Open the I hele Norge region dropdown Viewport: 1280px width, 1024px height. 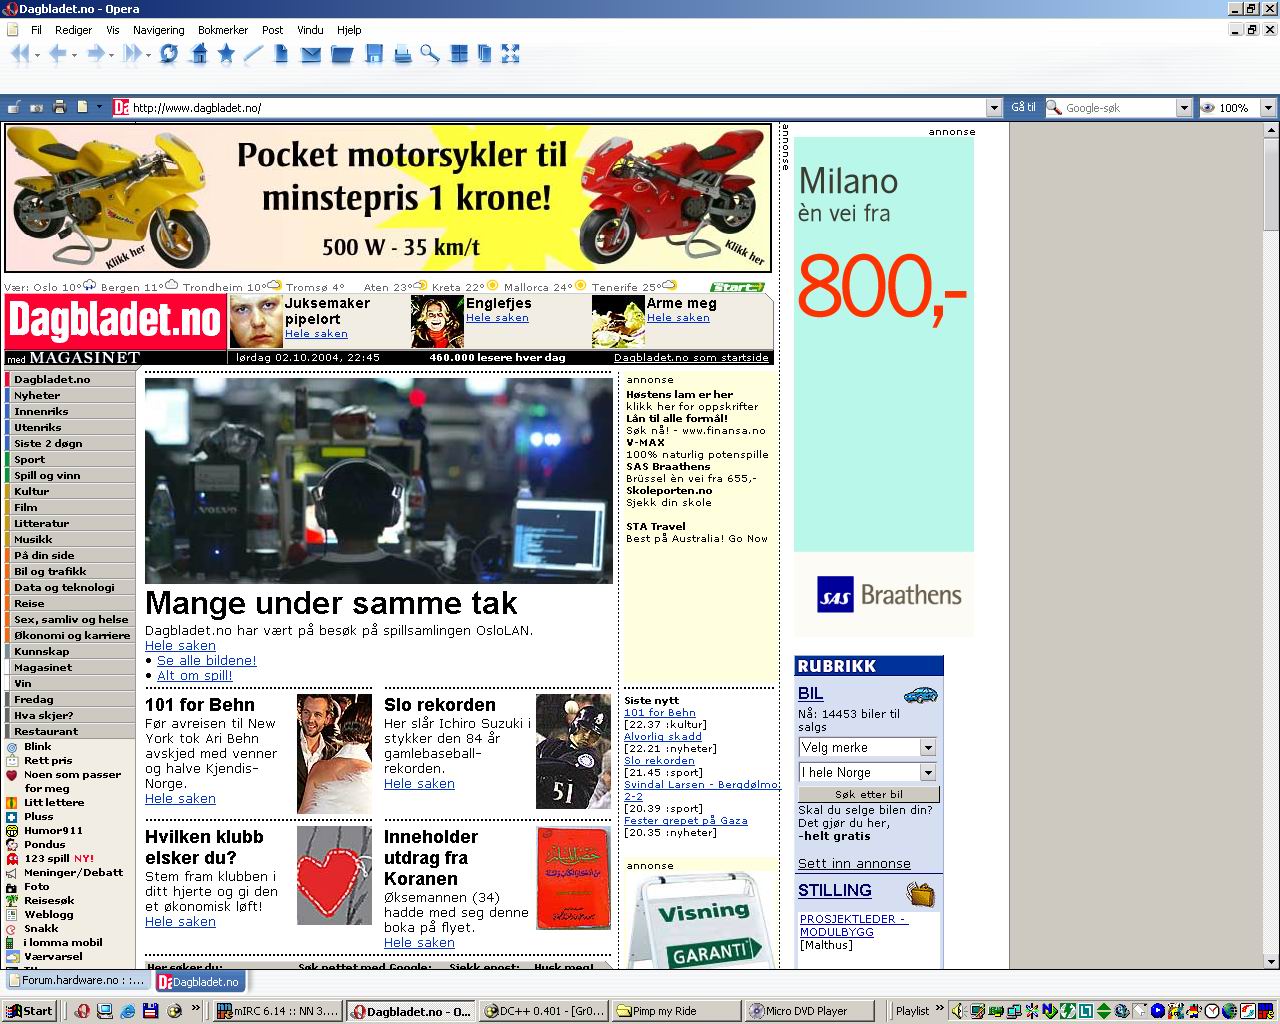pos(928,772)
